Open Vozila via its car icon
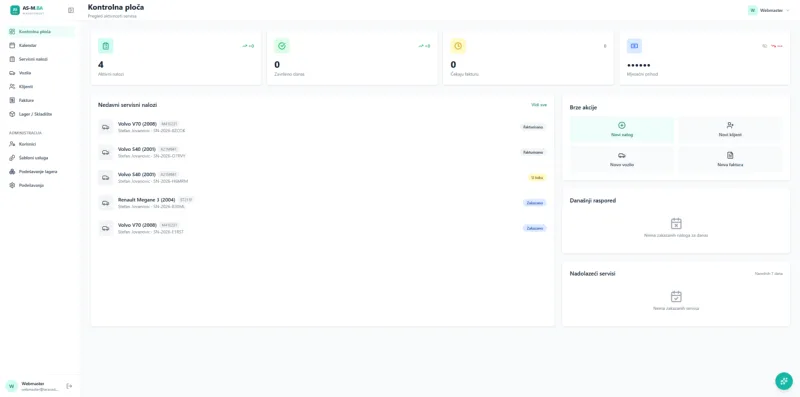 [12, 73]
